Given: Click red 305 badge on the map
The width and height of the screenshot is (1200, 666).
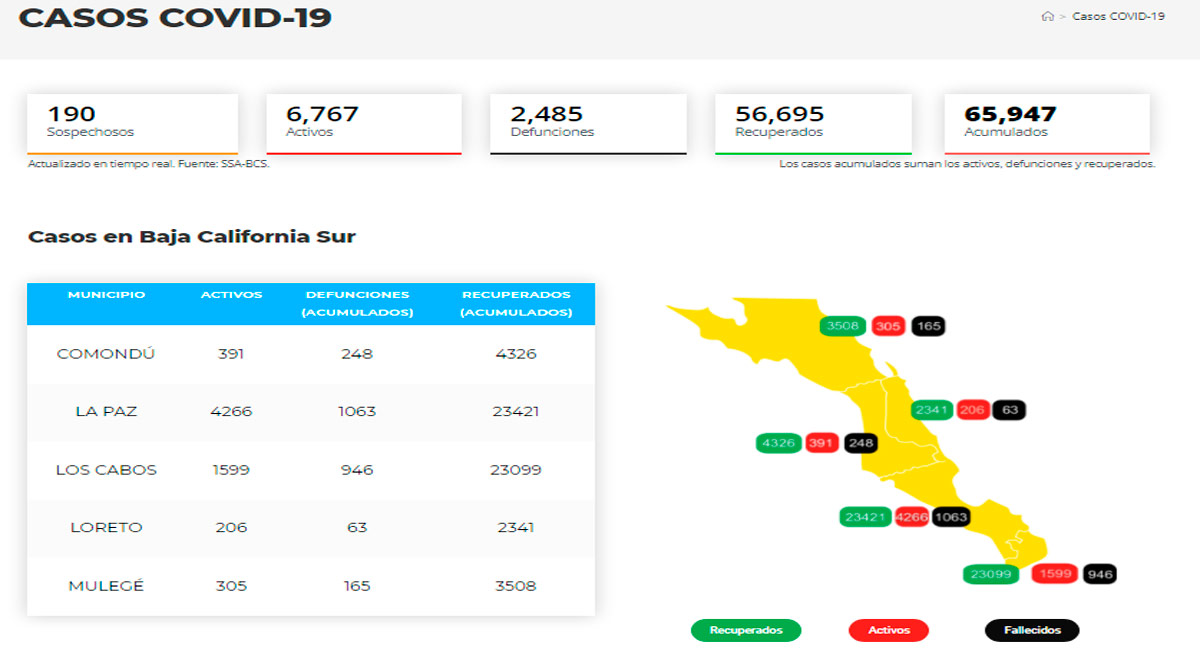Looking at the screenshot, I should 888,326.
